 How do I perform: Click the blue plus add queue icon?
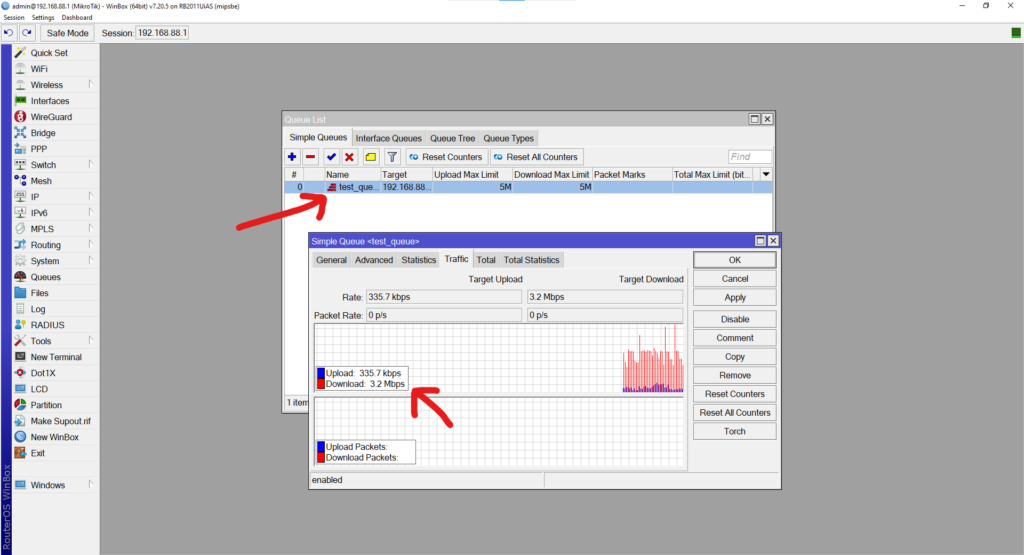pyautogui.click(x=292, y=157)
